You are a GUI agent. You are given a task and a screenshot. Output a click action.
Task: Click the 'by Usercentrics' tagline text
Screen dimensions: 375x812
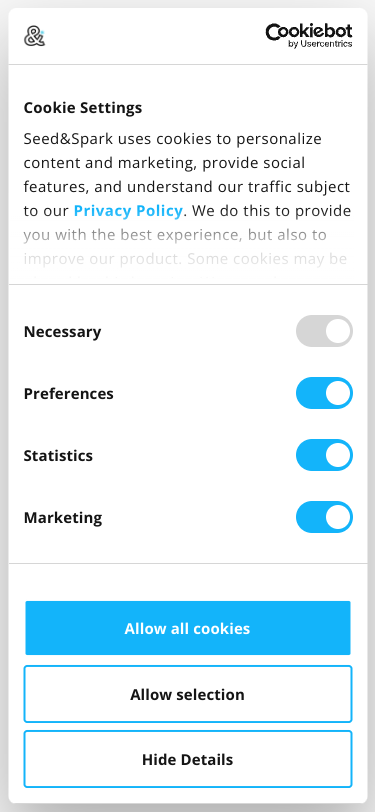320,44
